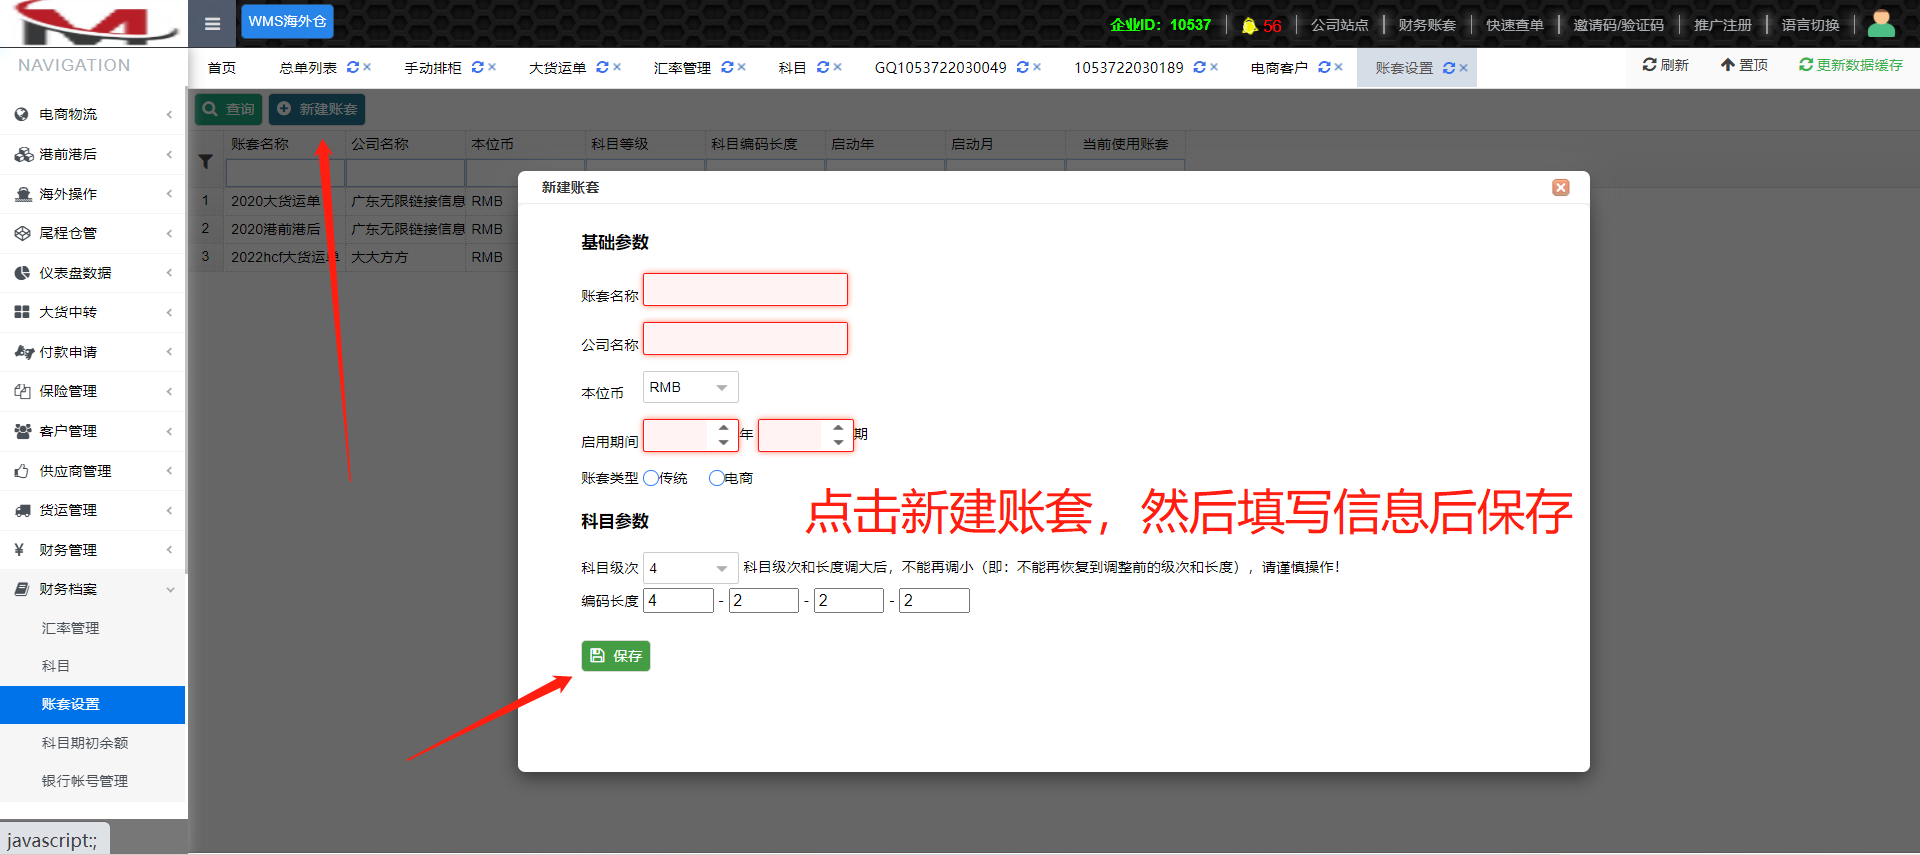1920x855 pixels.
Task: Select row 2020大货运单 in grid
Action: [275, 201]
